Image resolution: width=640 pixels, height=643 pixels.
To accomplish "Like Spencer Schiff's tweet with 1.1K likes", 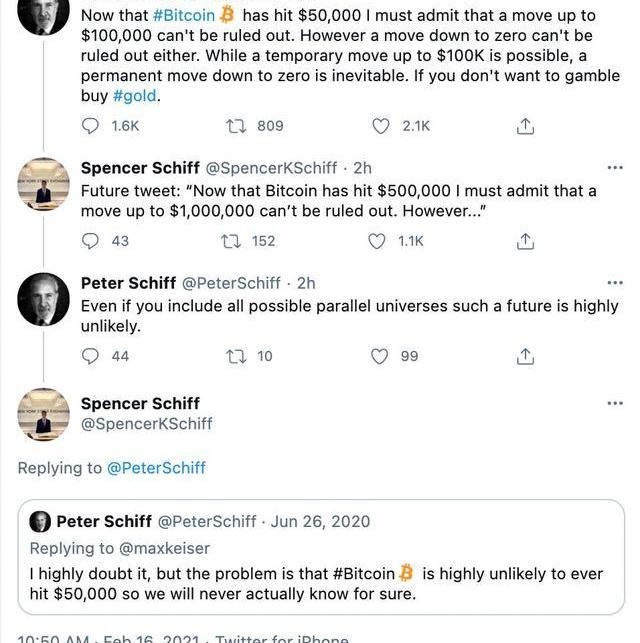I will pos(377,241).
